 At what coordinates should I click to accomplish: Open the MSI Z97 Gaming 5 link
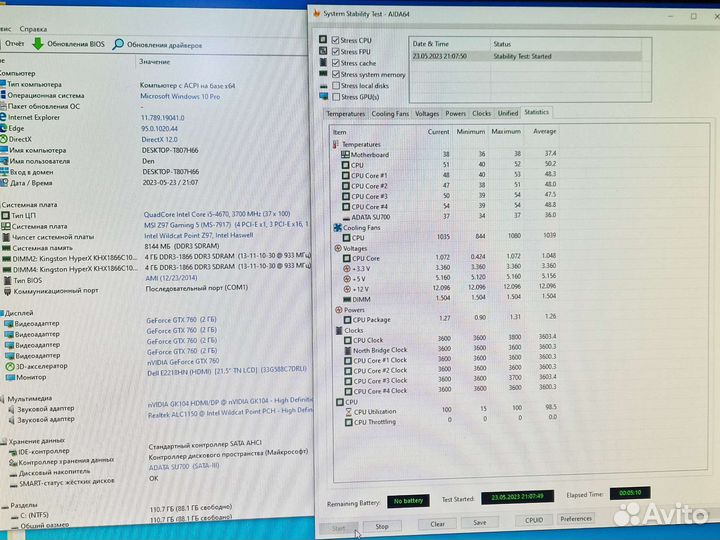226,225
